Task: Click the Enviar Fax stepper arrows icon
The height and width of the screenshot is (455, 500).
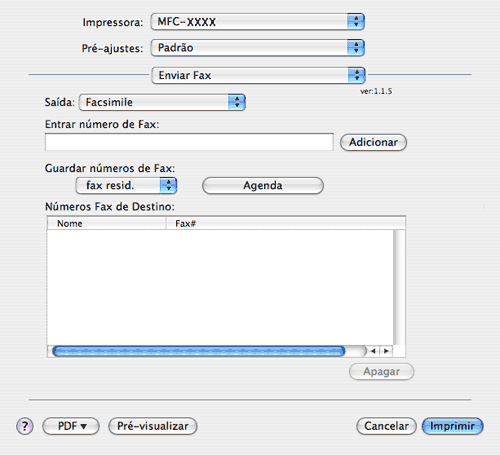Action: coord(357,75)
